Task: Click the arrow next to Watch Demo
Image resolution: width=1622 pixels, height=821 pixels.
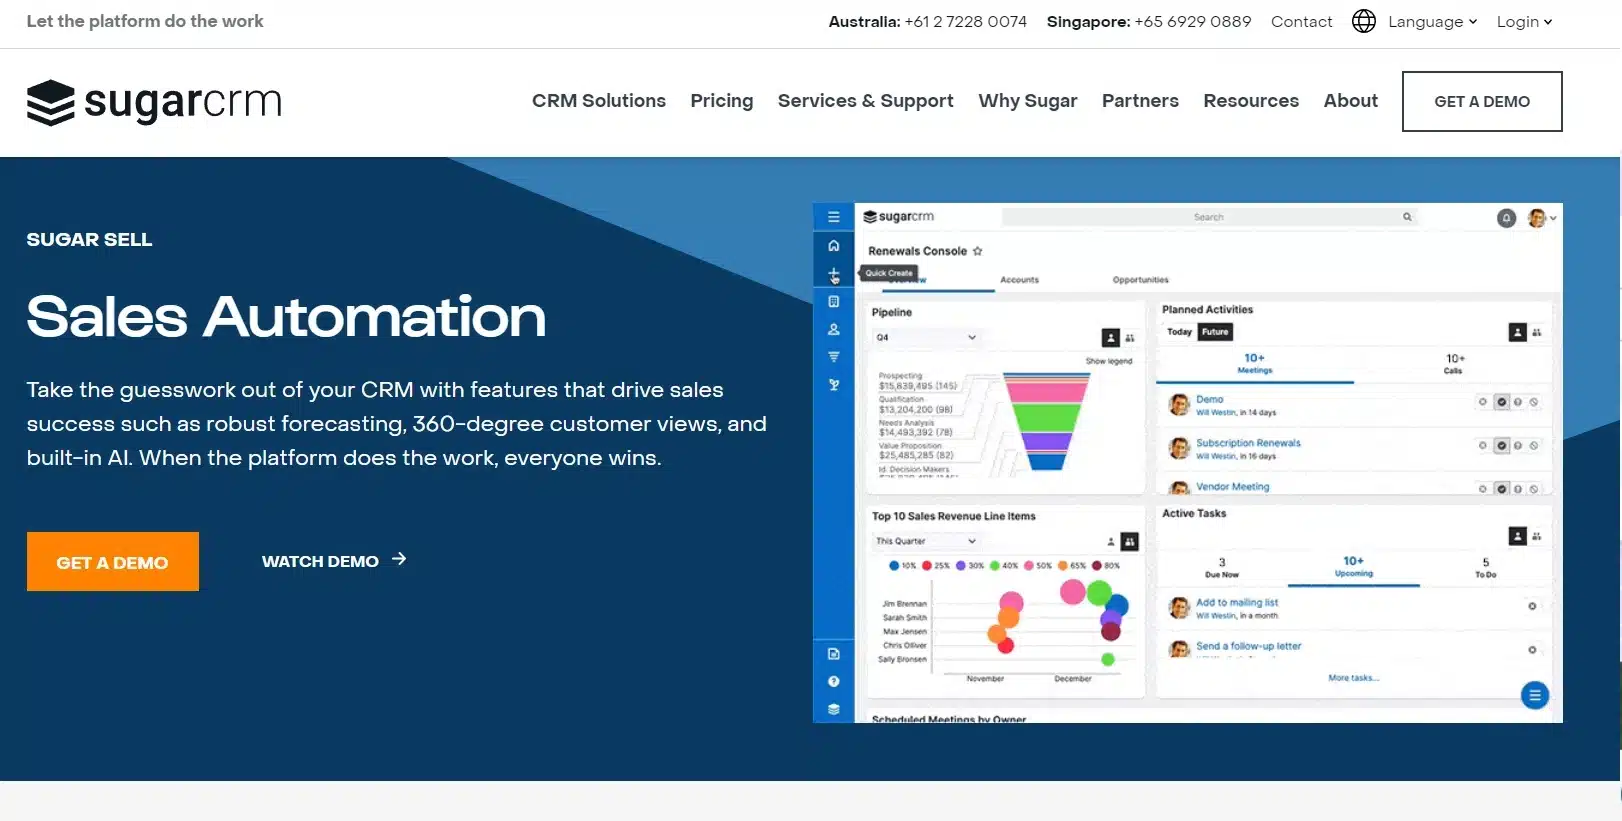Action: 399,559
